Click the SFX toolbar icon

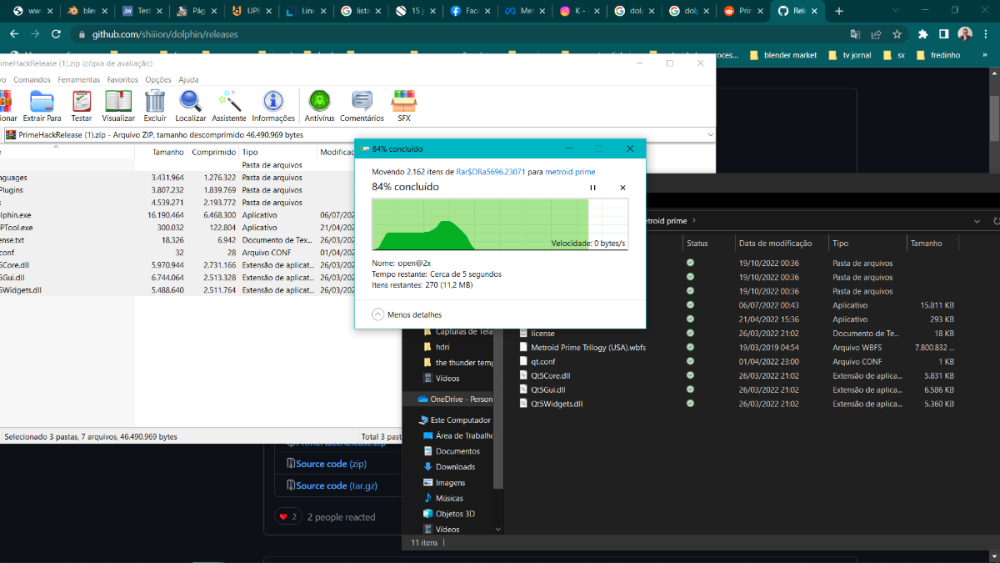(404, 106)
